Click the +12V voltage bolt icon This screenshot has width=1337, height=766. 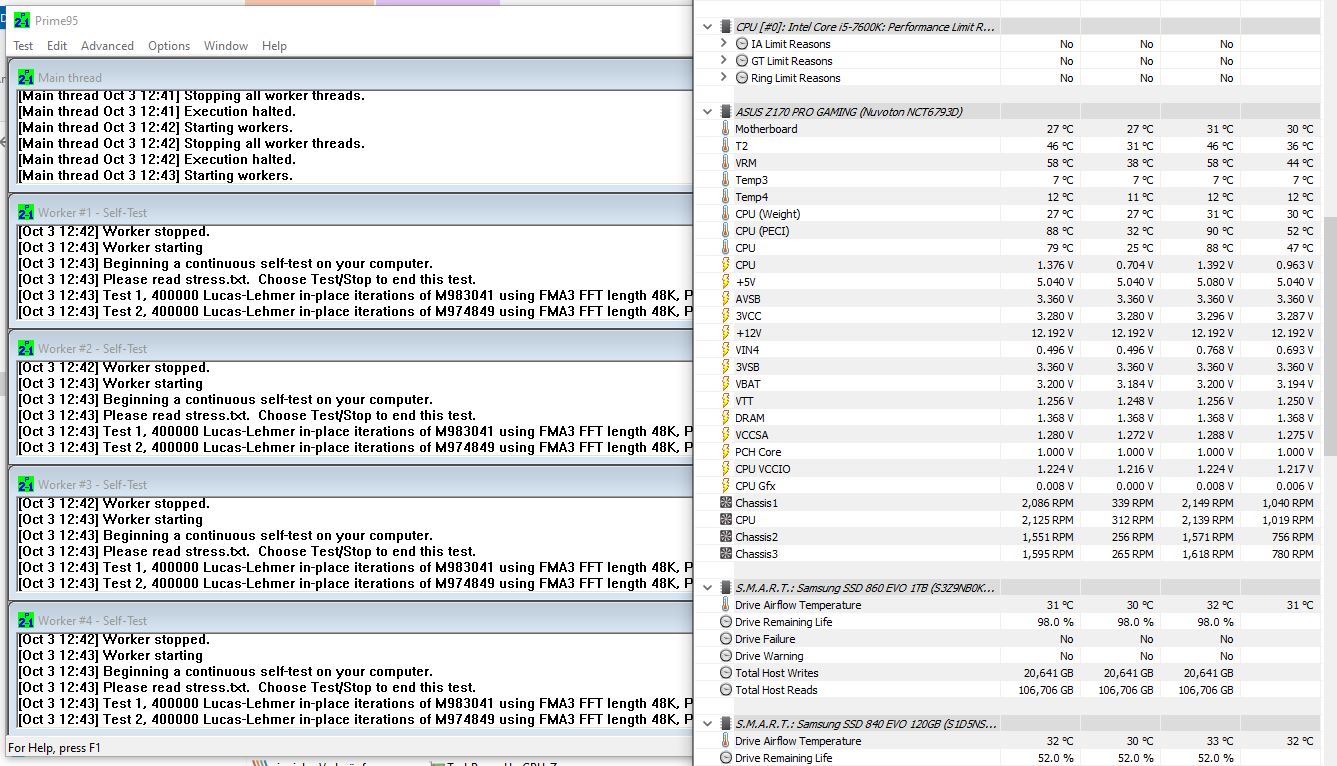726,333
